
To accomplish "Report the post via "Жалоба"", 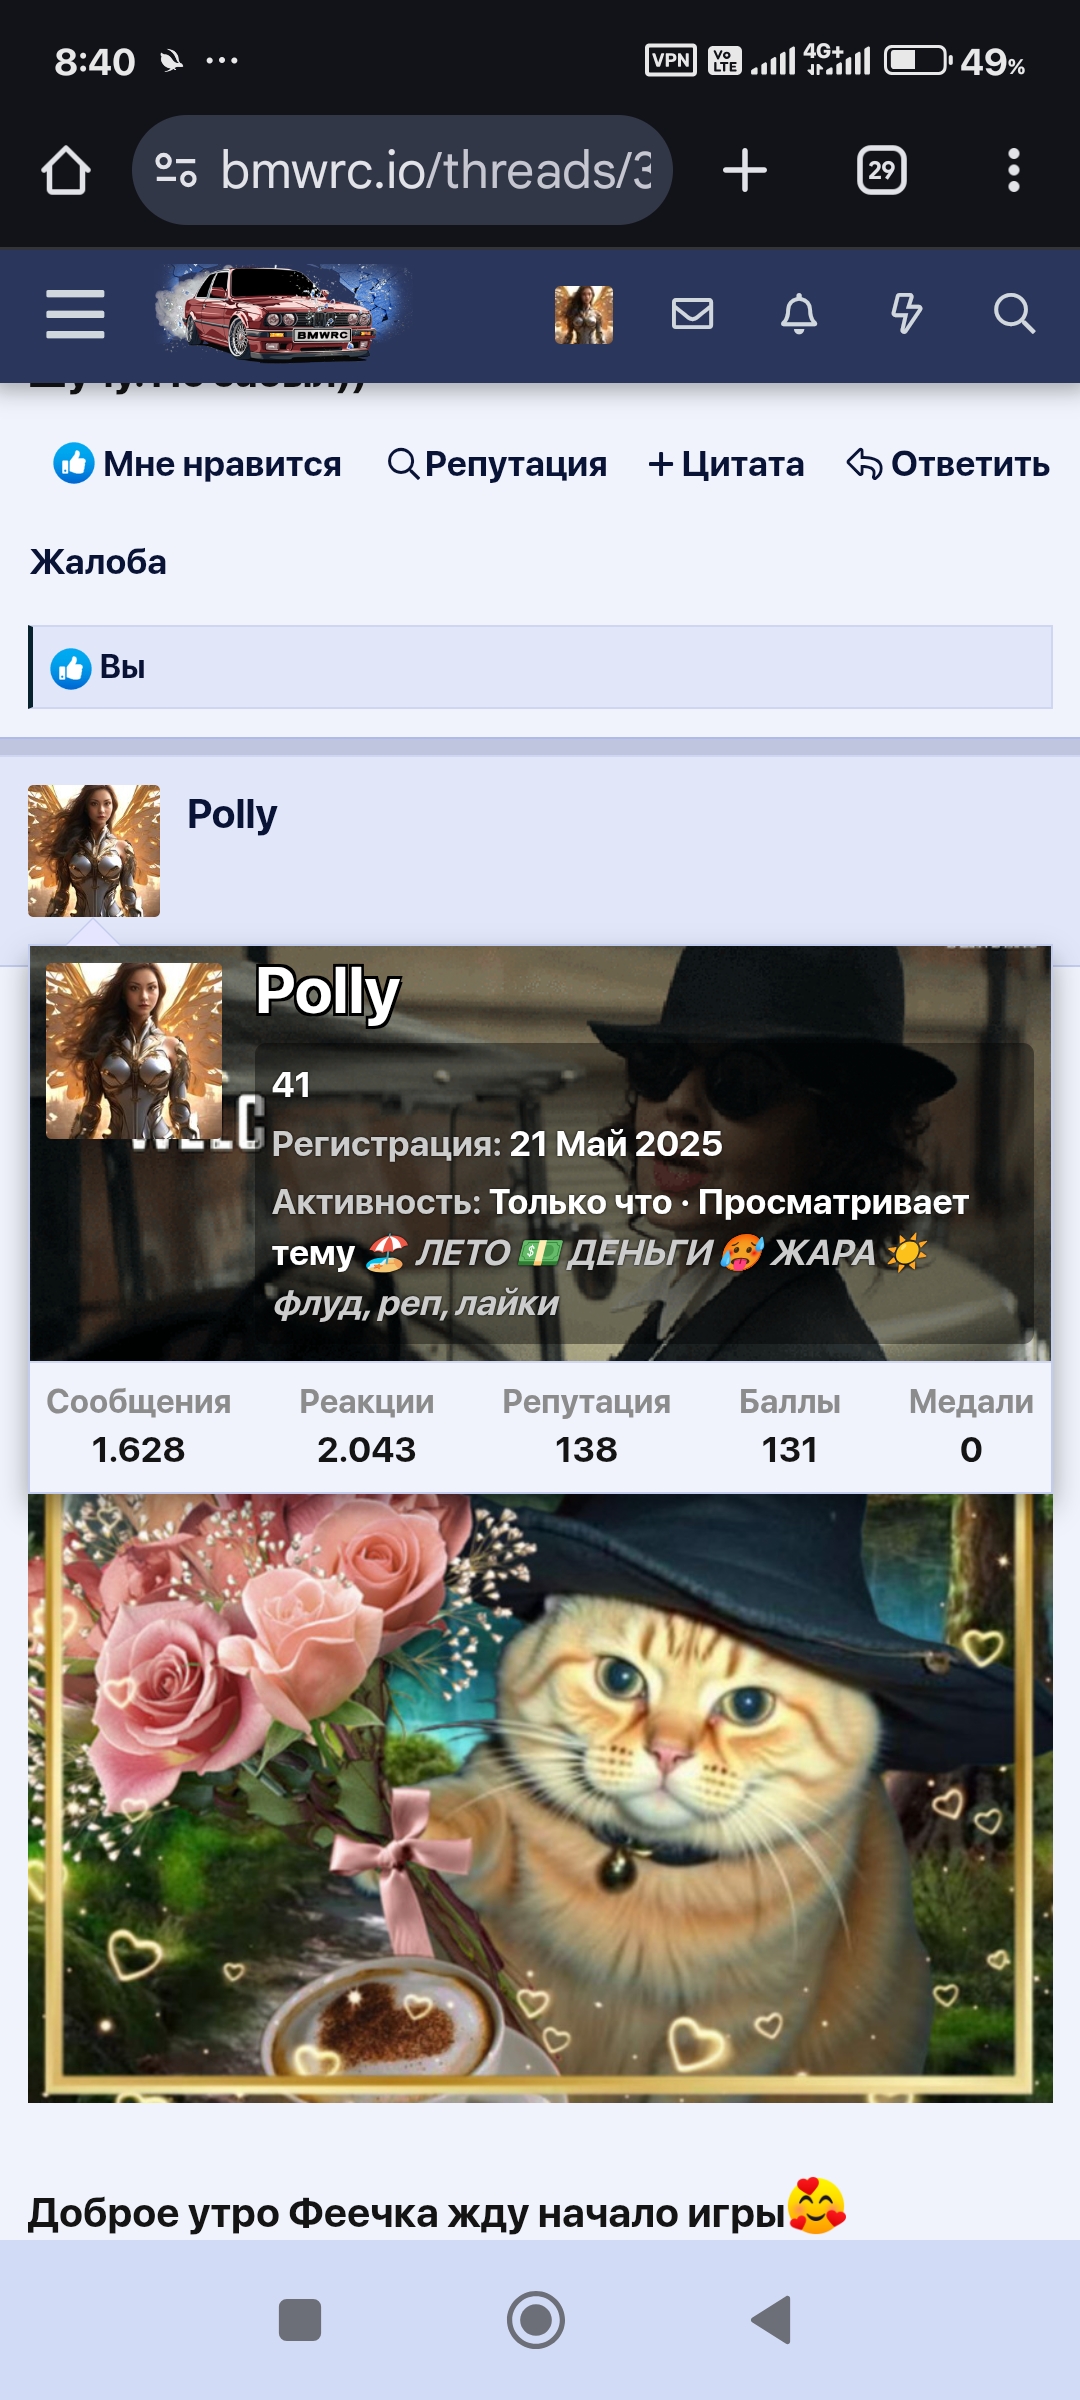I will tap(98, 562).
